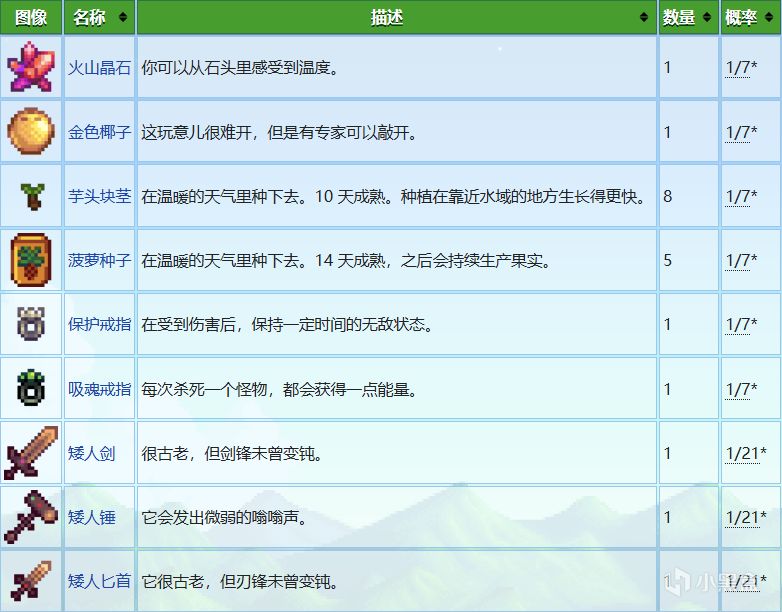Click the 1/7* probability for 芋头块茎

[741, 196]
